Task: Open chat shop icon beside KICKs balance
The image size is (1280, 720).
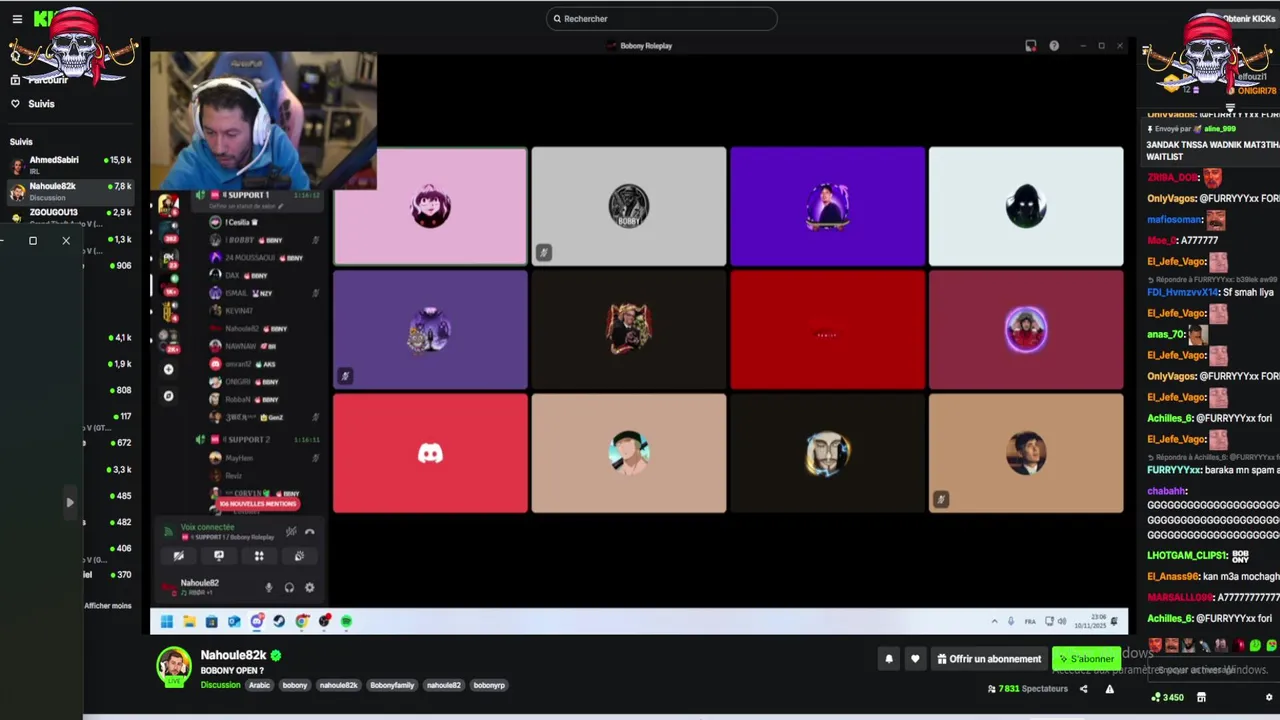Action: pyautogui.click(x=1201, y=698)
